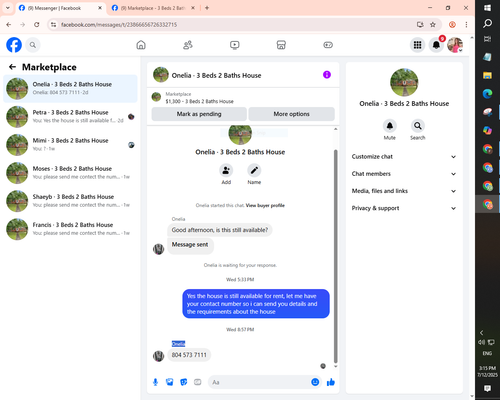
Task: Click the listing thumbnail in right panel
Action: tap(404, 82)
